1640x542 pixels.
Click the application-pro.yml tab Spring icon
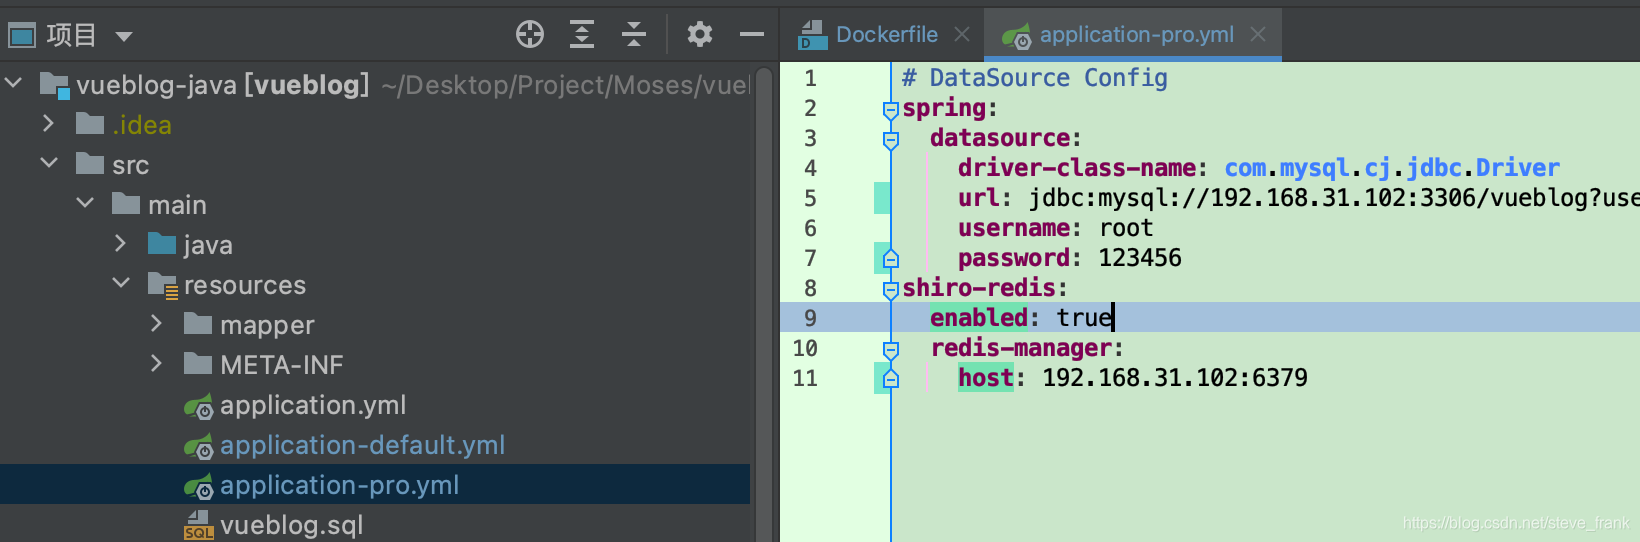tap(1017, 37)
